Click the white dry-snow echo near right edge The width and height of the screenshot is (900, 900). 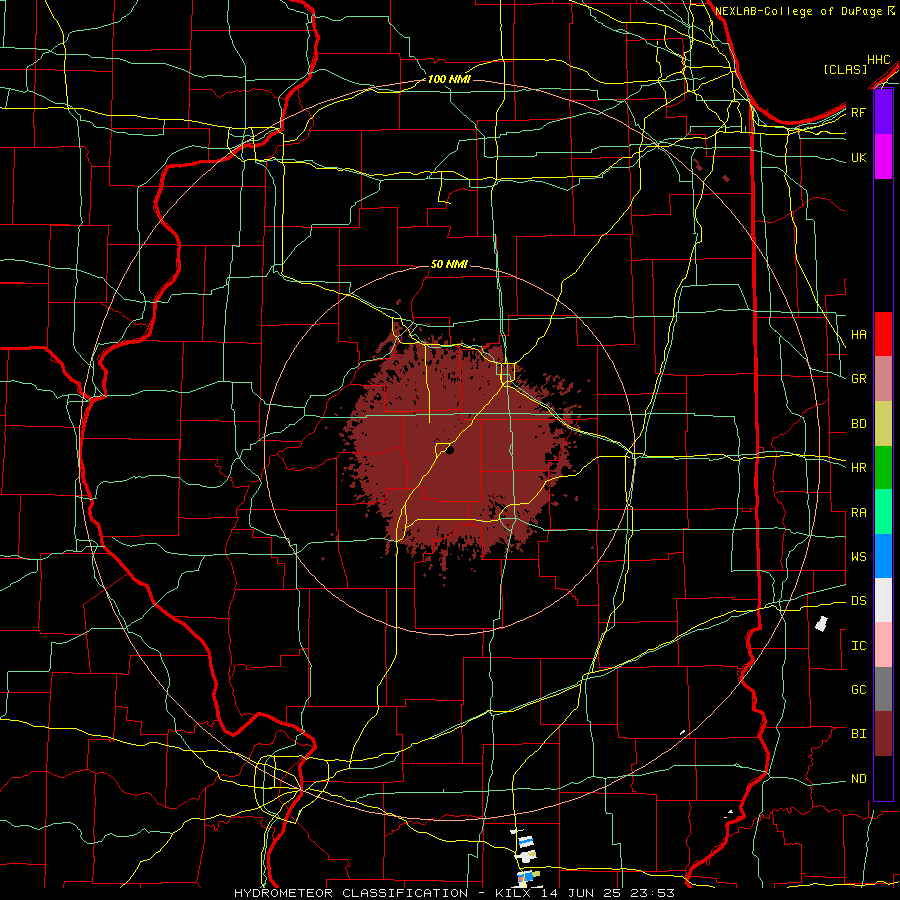tap(822, 624)
